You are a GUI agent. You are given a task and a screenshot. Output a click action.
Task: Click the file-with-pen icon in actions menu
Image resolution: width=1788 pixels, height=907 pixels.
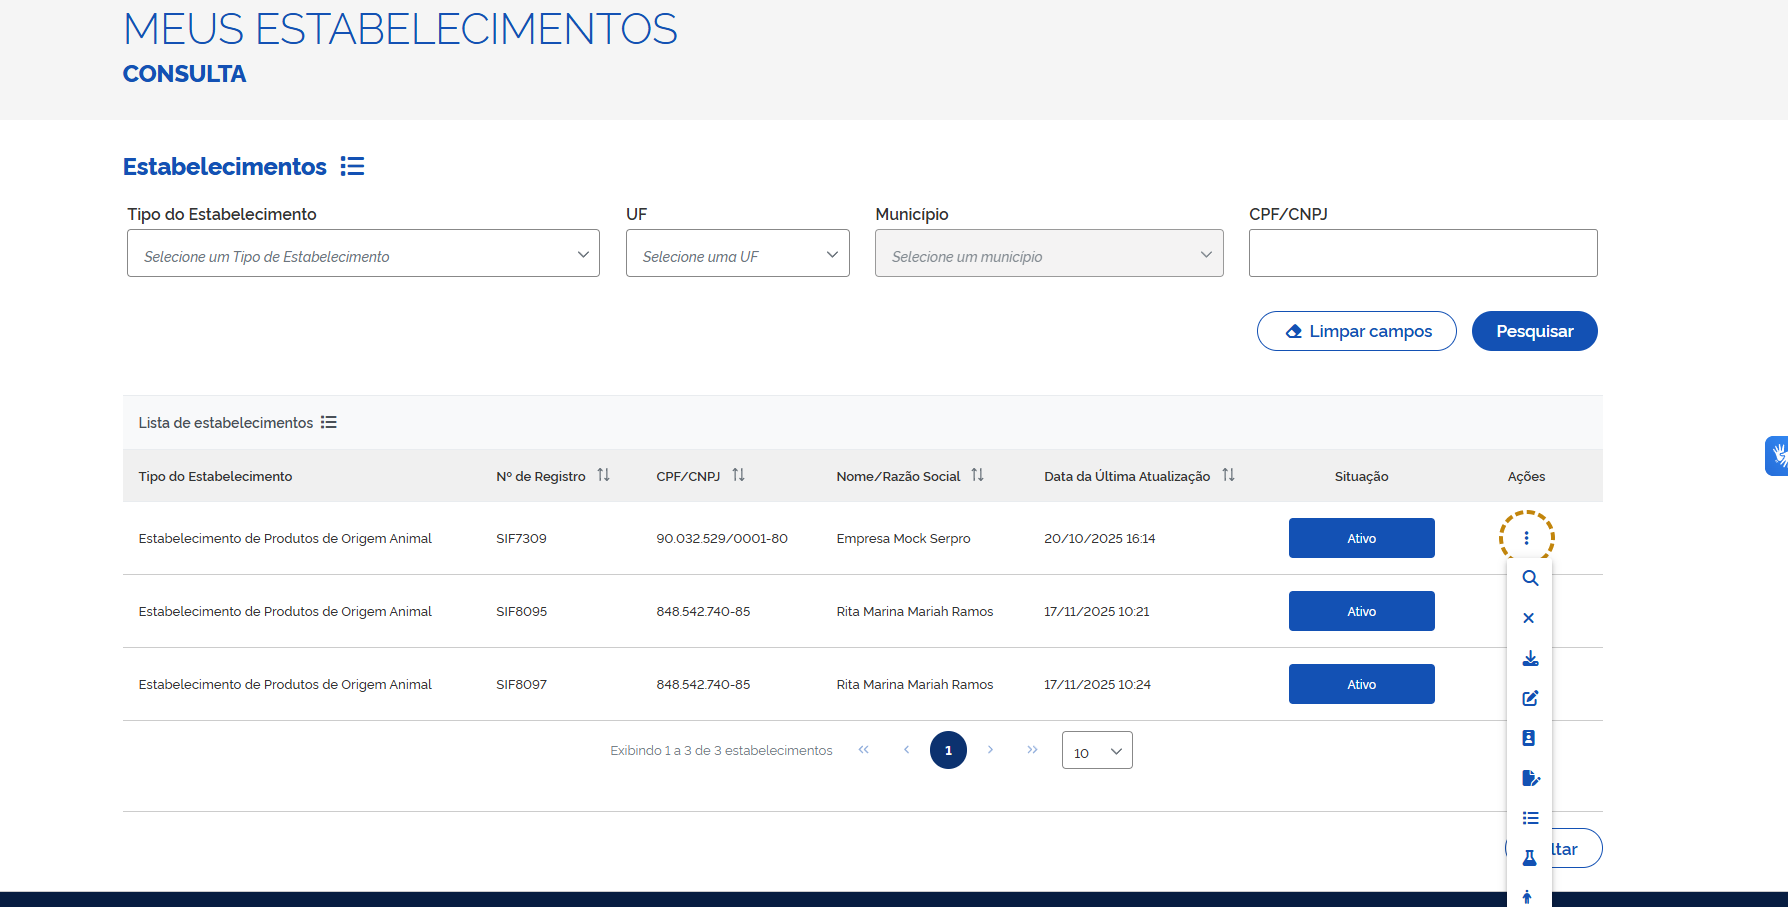click(1530, 778)
